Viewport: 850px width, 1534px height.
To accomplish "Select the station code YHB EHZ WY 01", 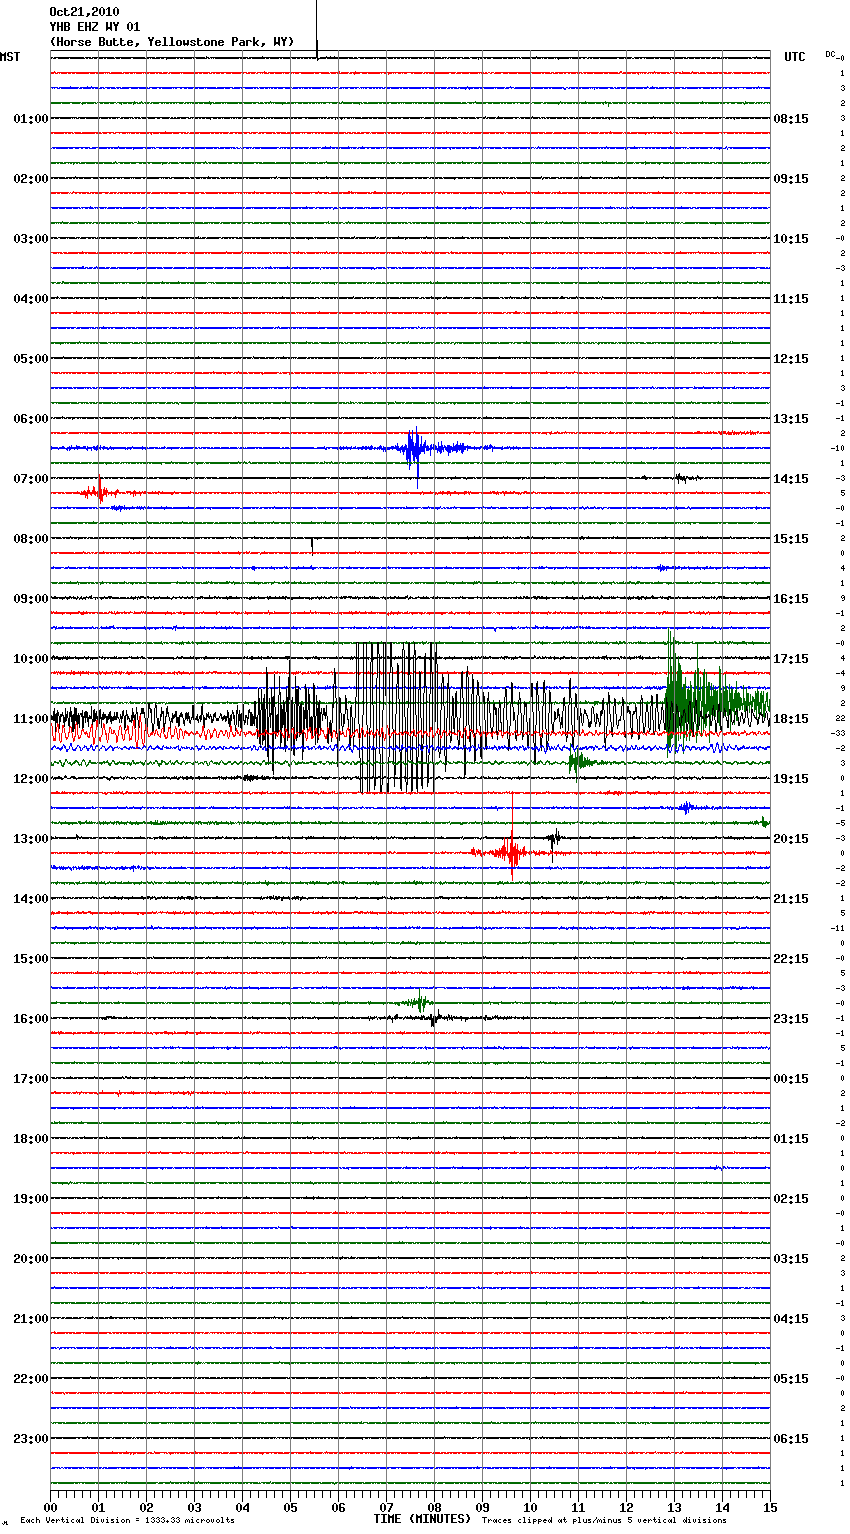I will click(95, 27).
